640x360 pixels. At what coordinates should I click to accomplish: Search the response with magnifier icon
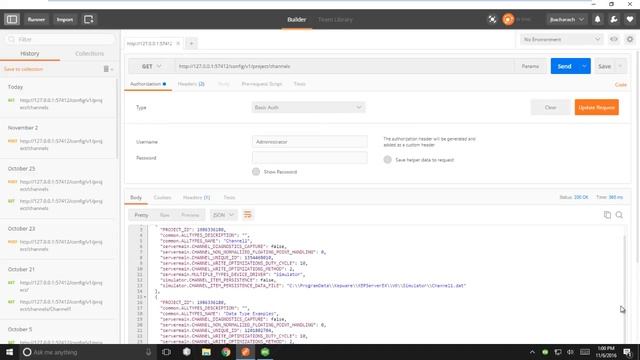(x=619, y=215)
